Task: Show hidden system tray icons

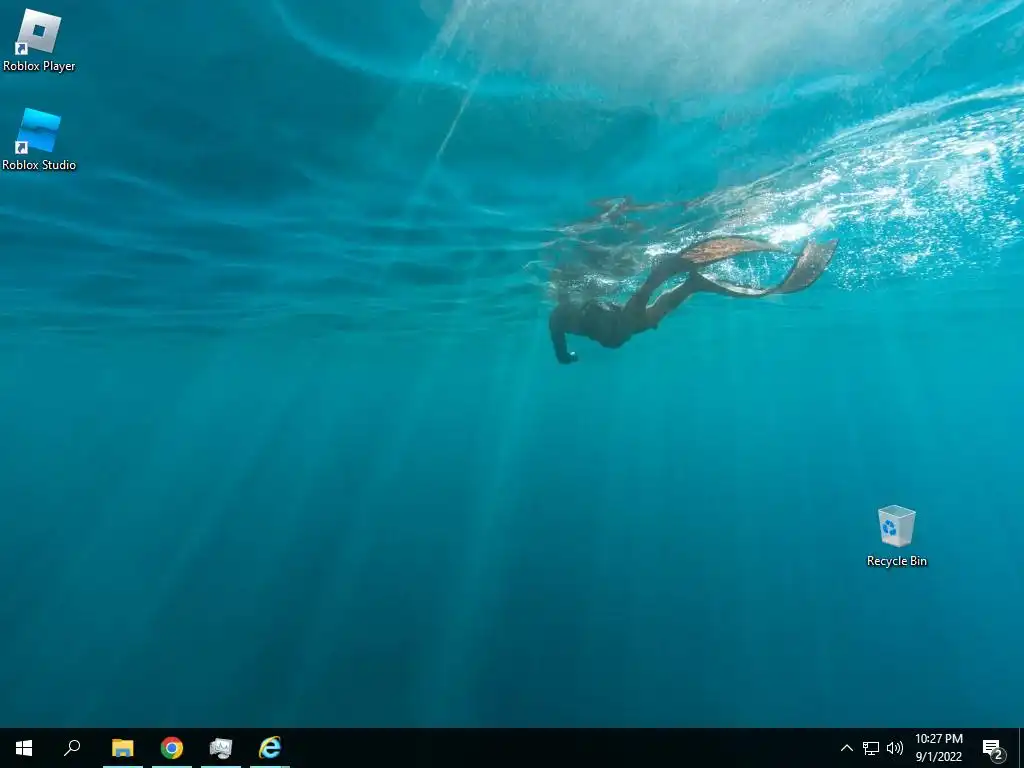Action: coord(846,748)
